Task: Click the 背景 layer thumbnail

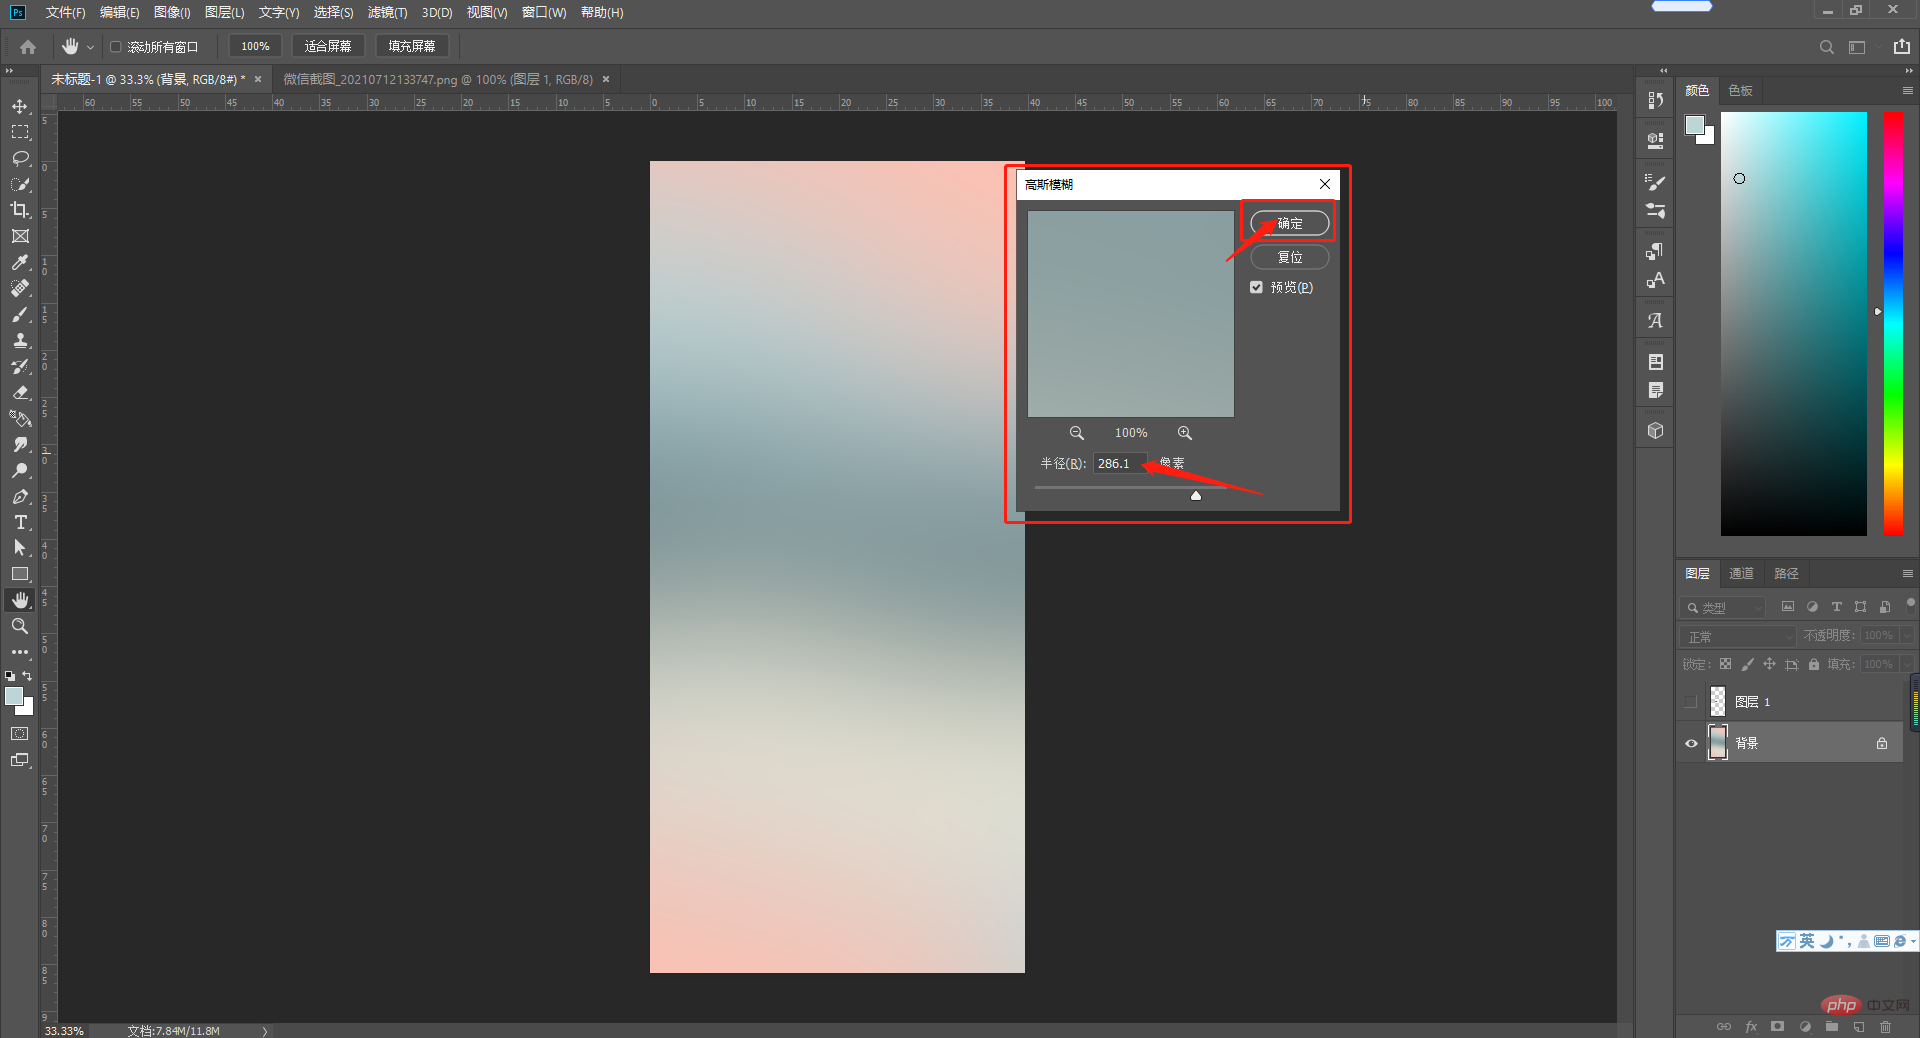Action: pyautogui.click(x=1717, y=743)
